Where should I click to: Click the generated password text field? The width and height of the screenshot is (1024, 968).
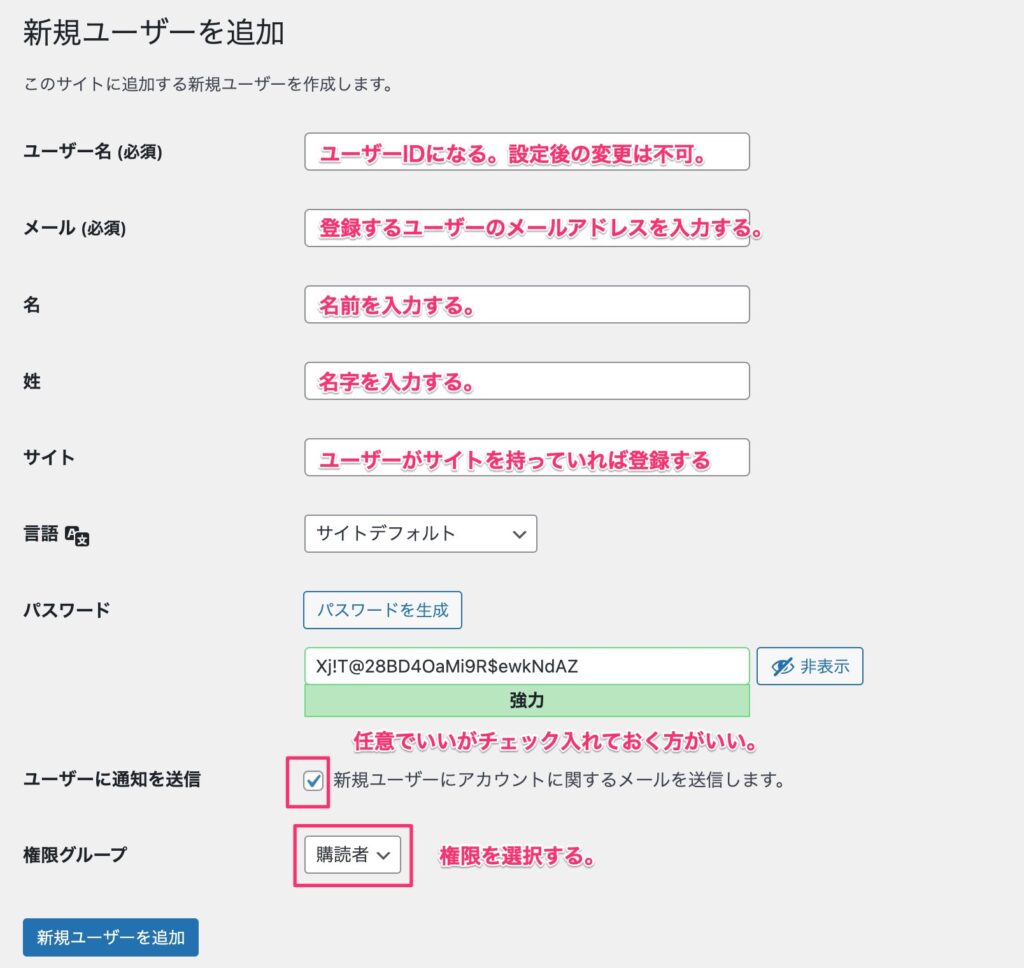pos(527,666)
